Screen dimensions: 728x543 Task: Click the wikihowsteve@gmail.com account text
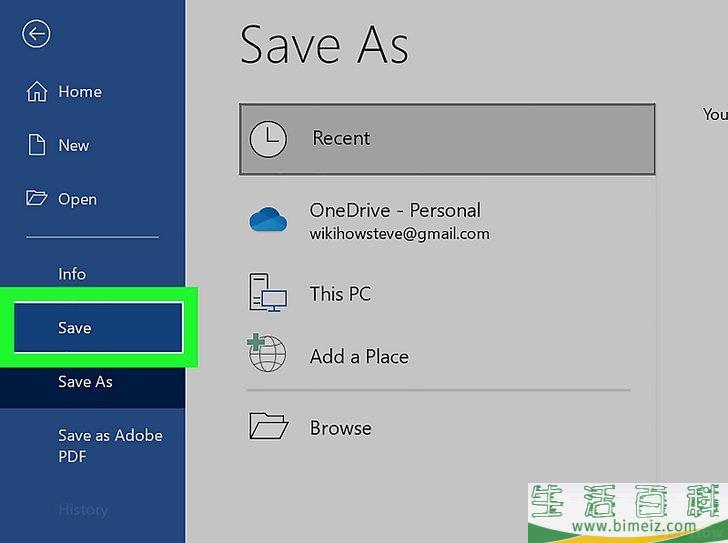(399, 233)
